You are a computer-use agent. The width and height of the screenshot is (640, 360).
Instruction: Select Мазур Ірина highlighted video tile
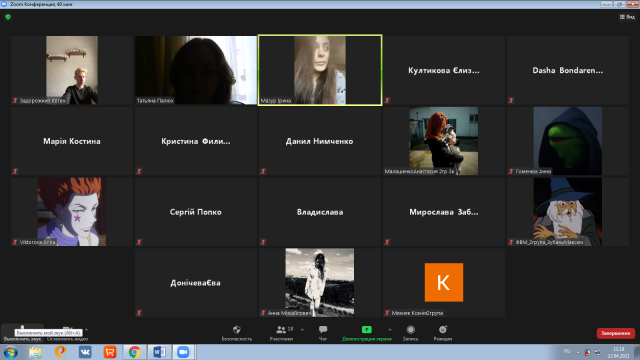(x=320, y=70)
